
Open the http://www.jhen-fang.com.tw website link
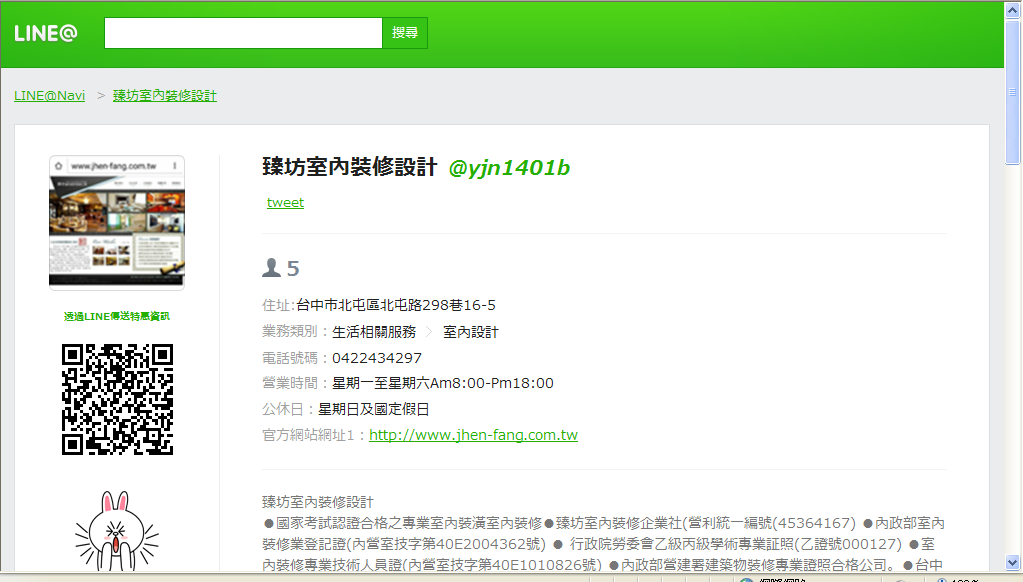click(474, 435)
